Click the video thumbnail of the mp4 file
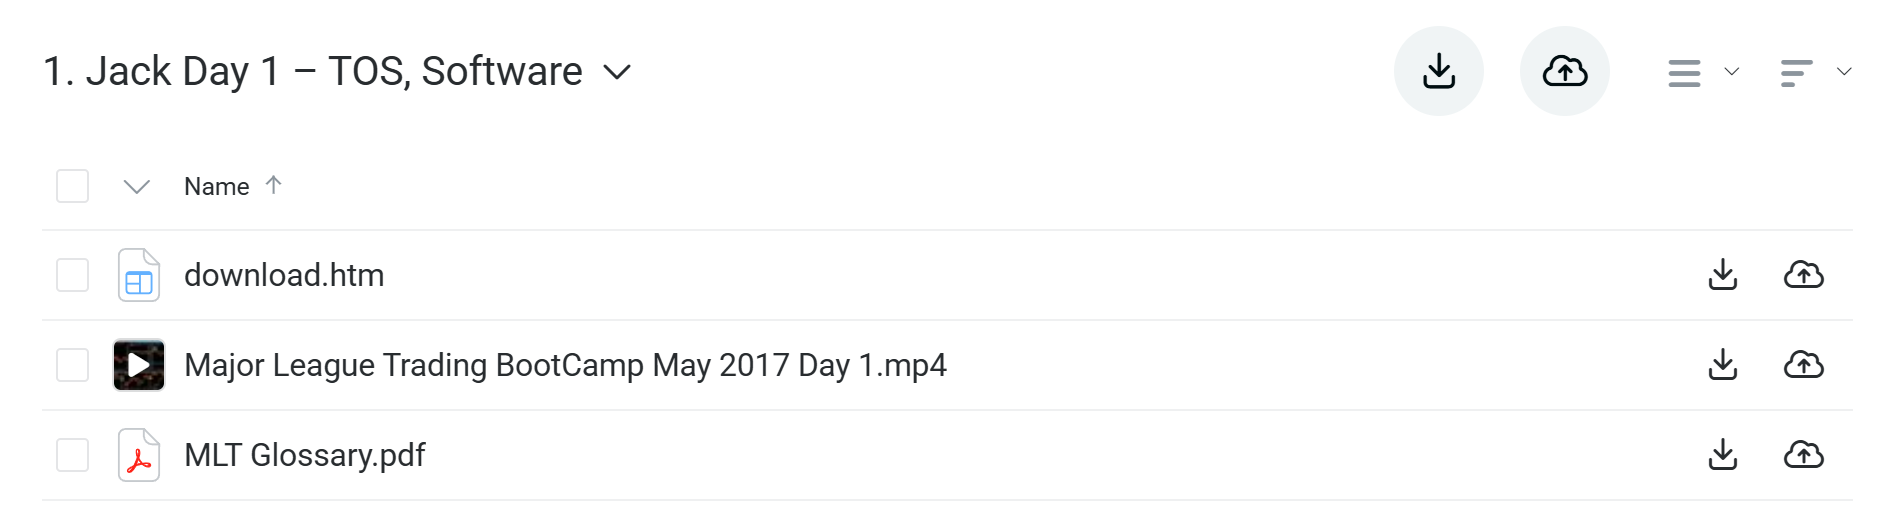 pyautogui.click(x=139, y=365)
